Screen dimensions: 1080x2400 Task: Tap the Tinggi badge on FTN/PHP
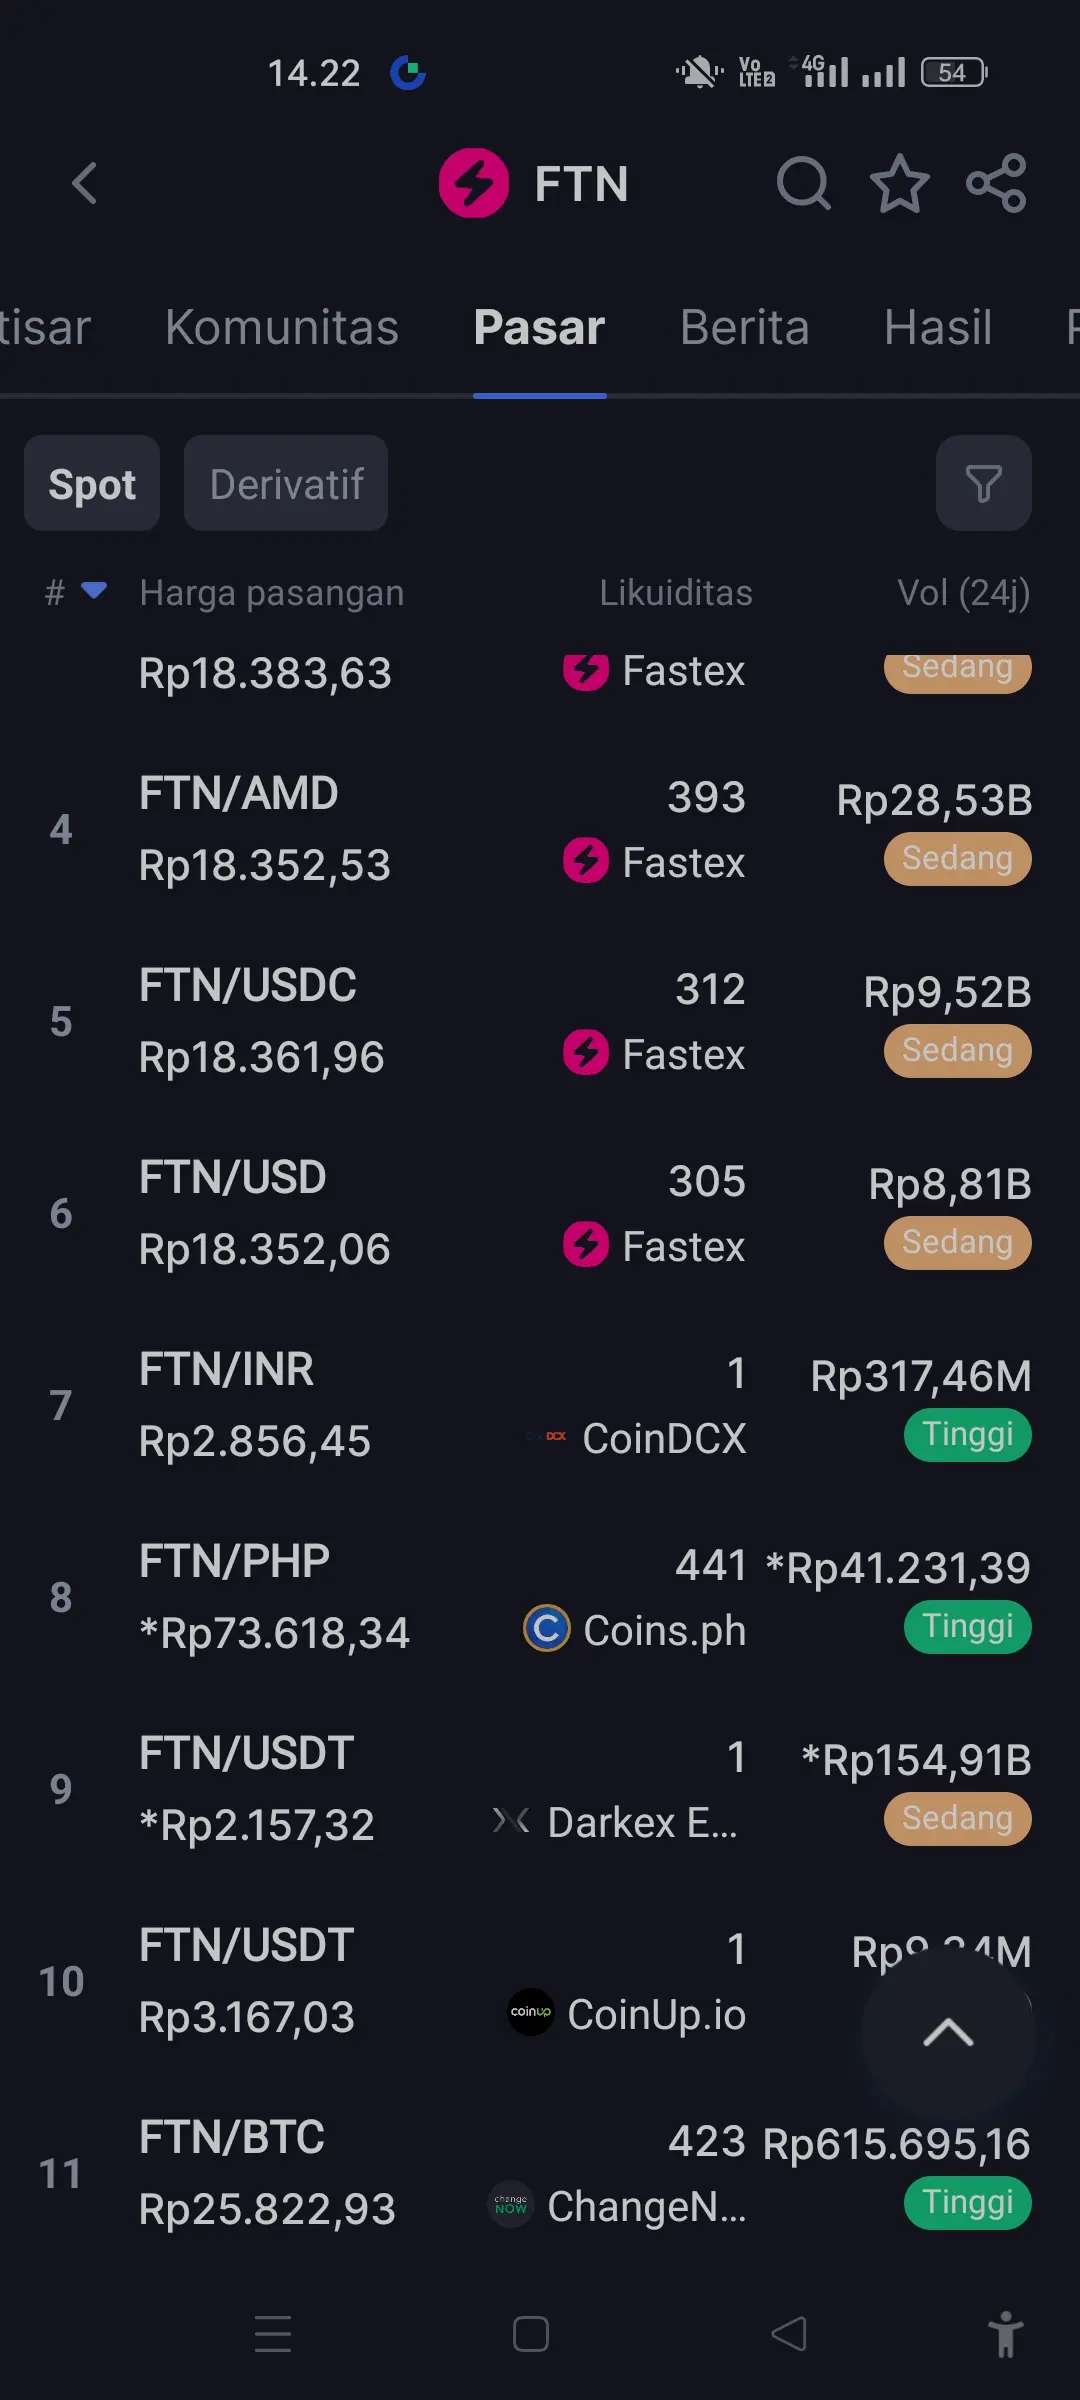[968, 1626]
